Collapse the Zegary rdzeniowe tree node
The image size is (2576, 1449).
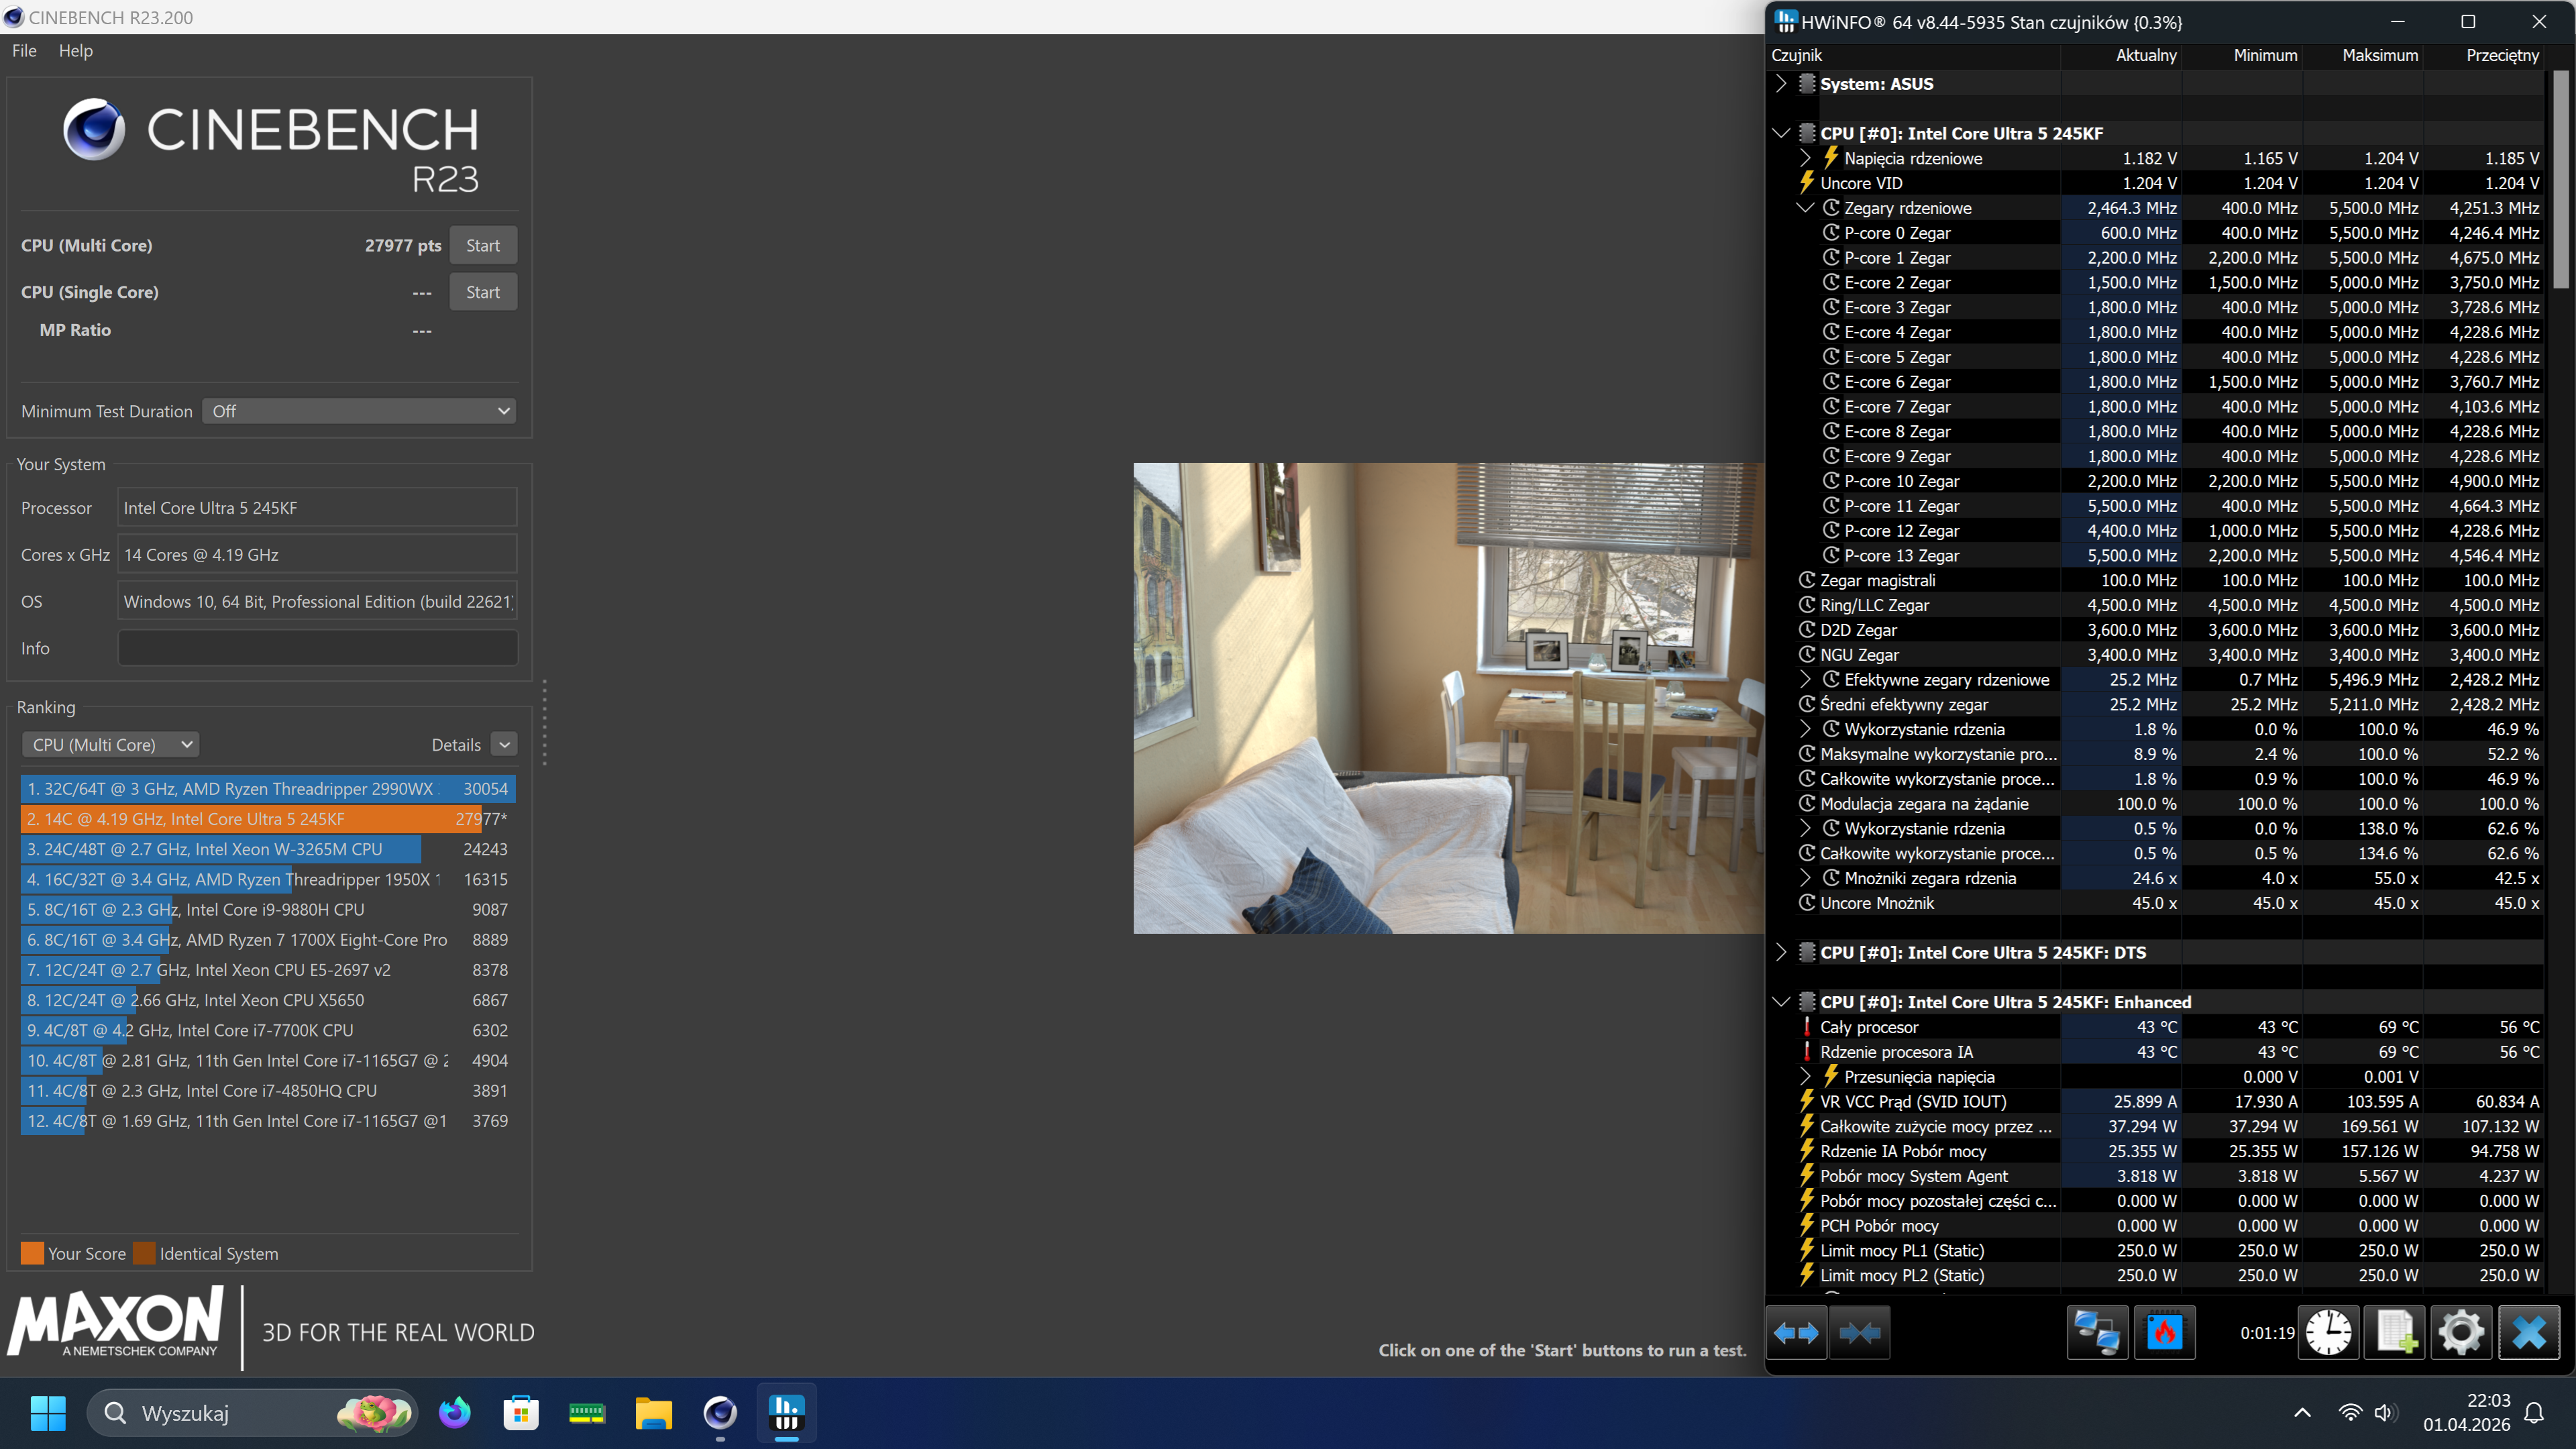click(x=1805, y=208)
